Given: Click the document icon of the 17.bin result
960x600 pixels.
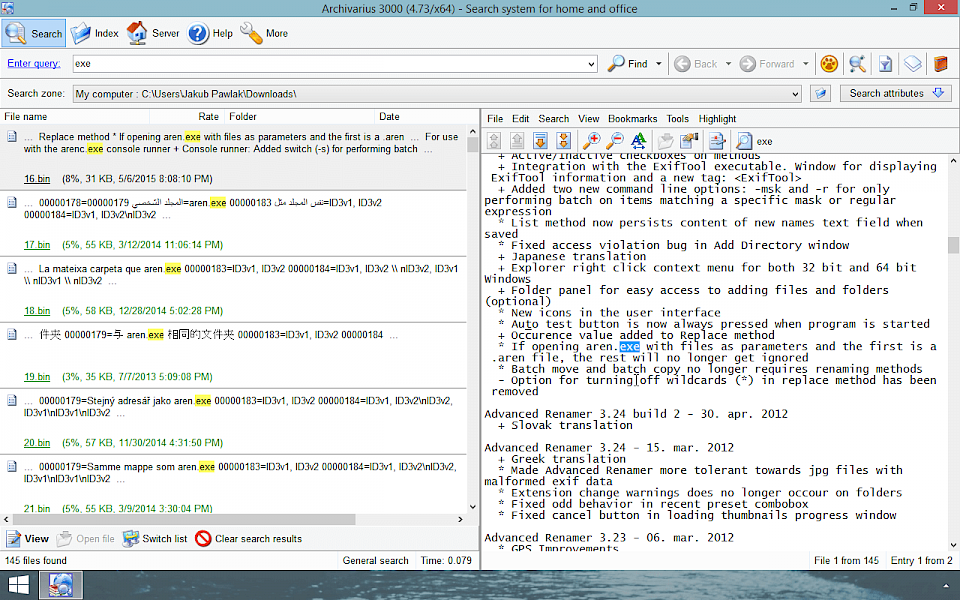Looking at the screenshot, I should pyautogui.click(x=12, y=202).
